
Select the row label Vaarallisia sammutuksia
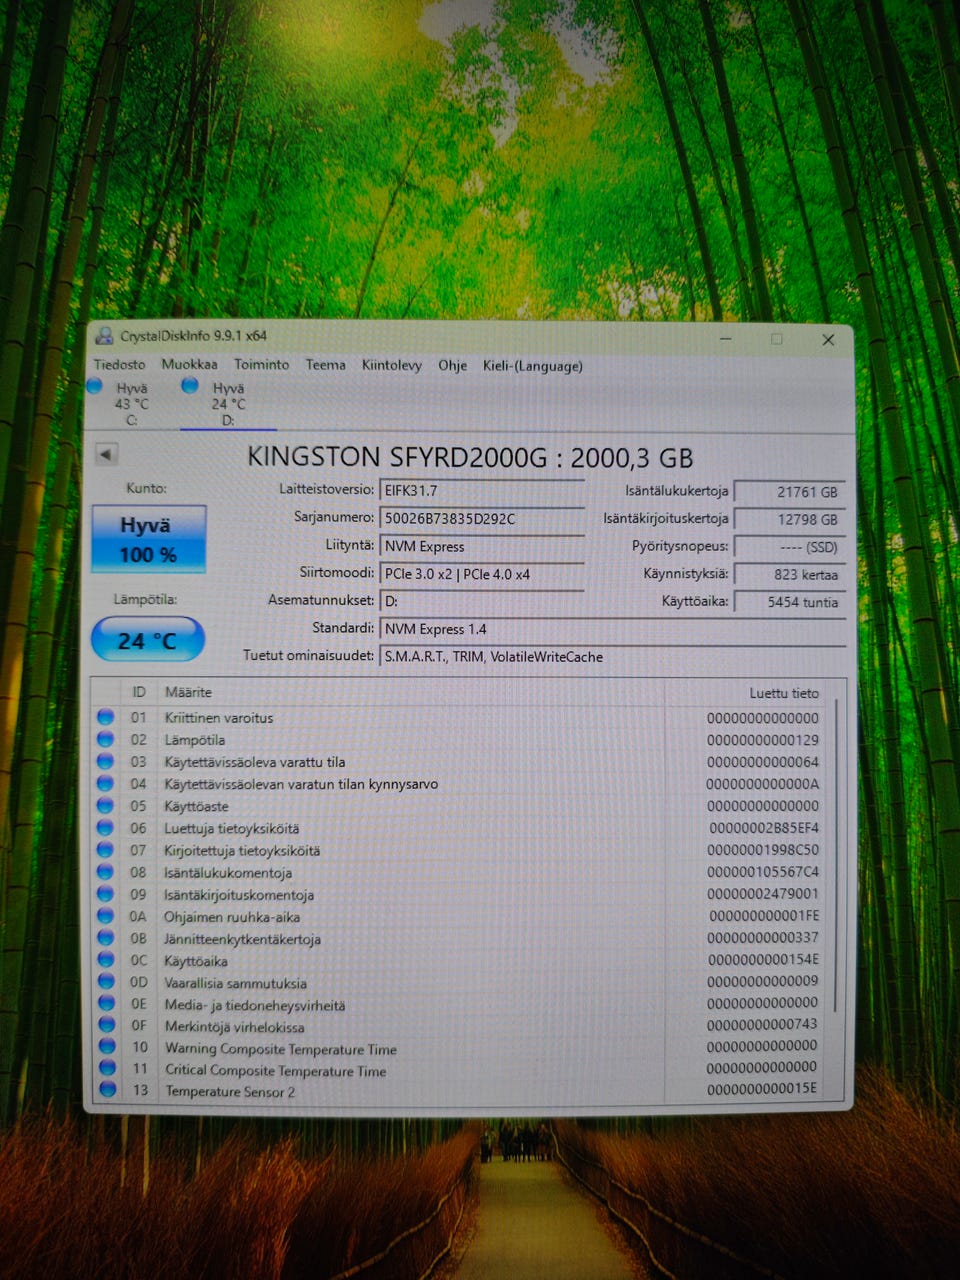[236, 983]
